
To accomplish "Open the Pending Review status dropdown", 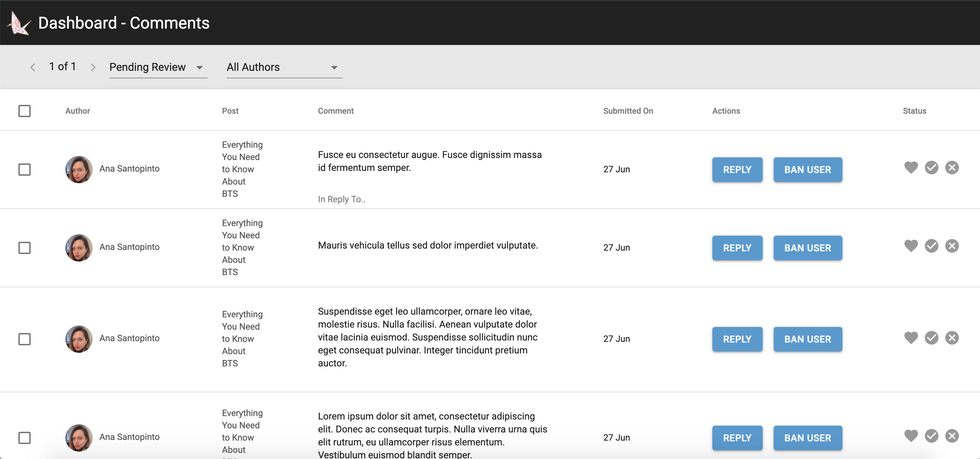I will click(x=157, y=67).
